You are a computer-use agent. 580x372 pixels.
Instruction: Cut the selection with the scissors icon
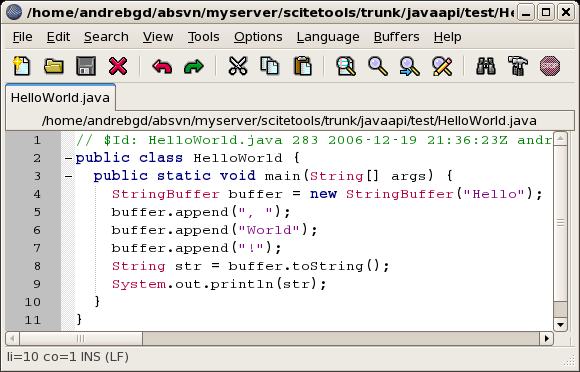237,67
